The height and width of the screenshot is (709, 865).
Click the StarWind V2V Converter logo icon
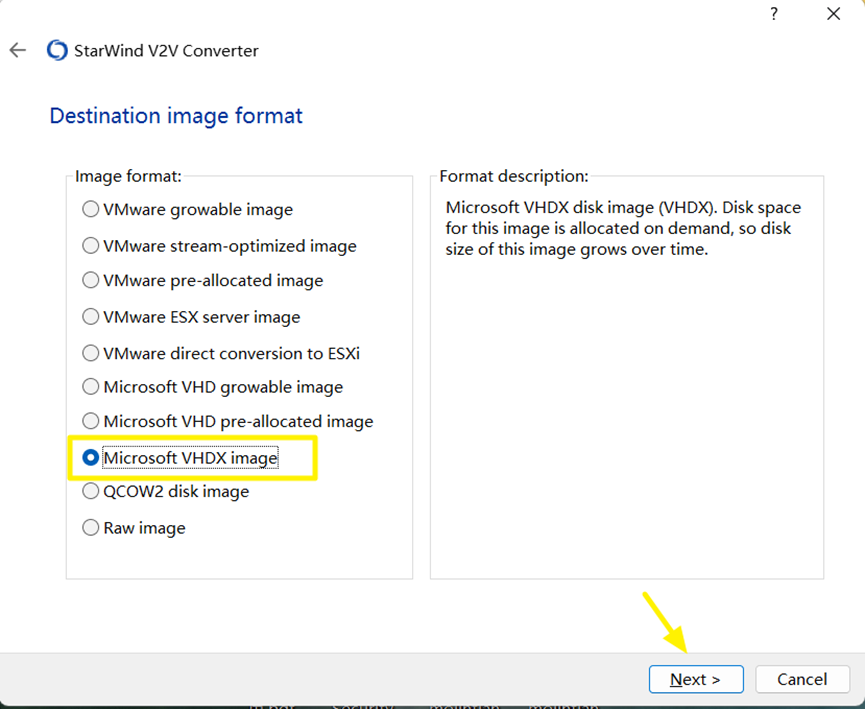click(57, 50)
